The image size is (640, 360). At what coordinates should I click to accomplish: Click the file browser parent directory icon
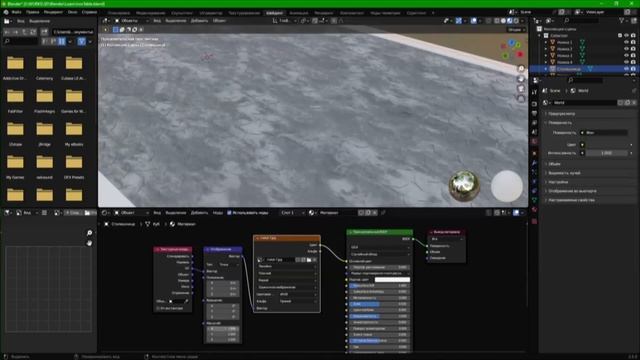[25, 31]
